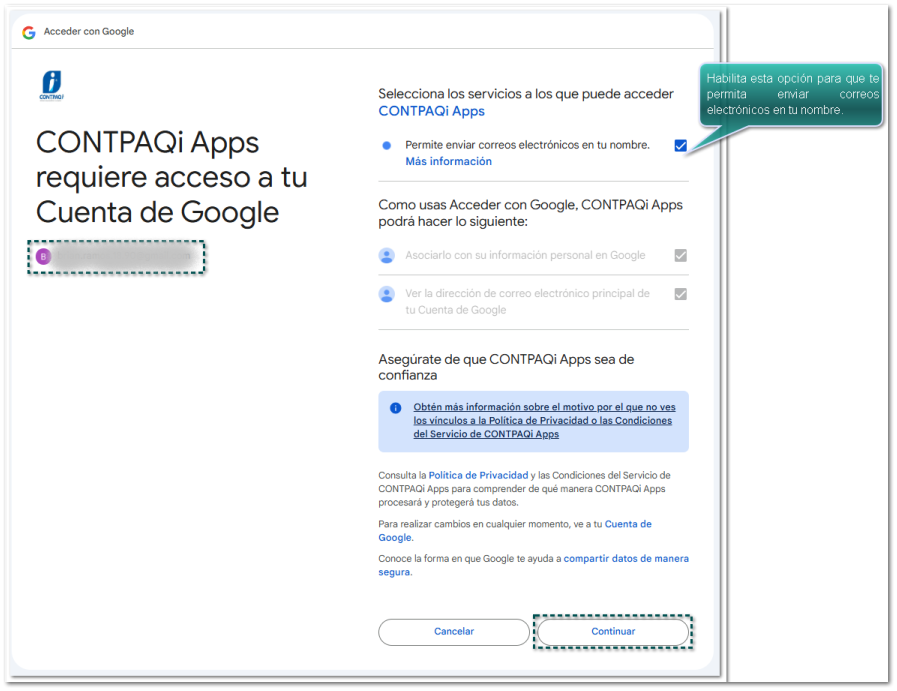
Task: Select the blurred account email chip
Action: [117, 257]
